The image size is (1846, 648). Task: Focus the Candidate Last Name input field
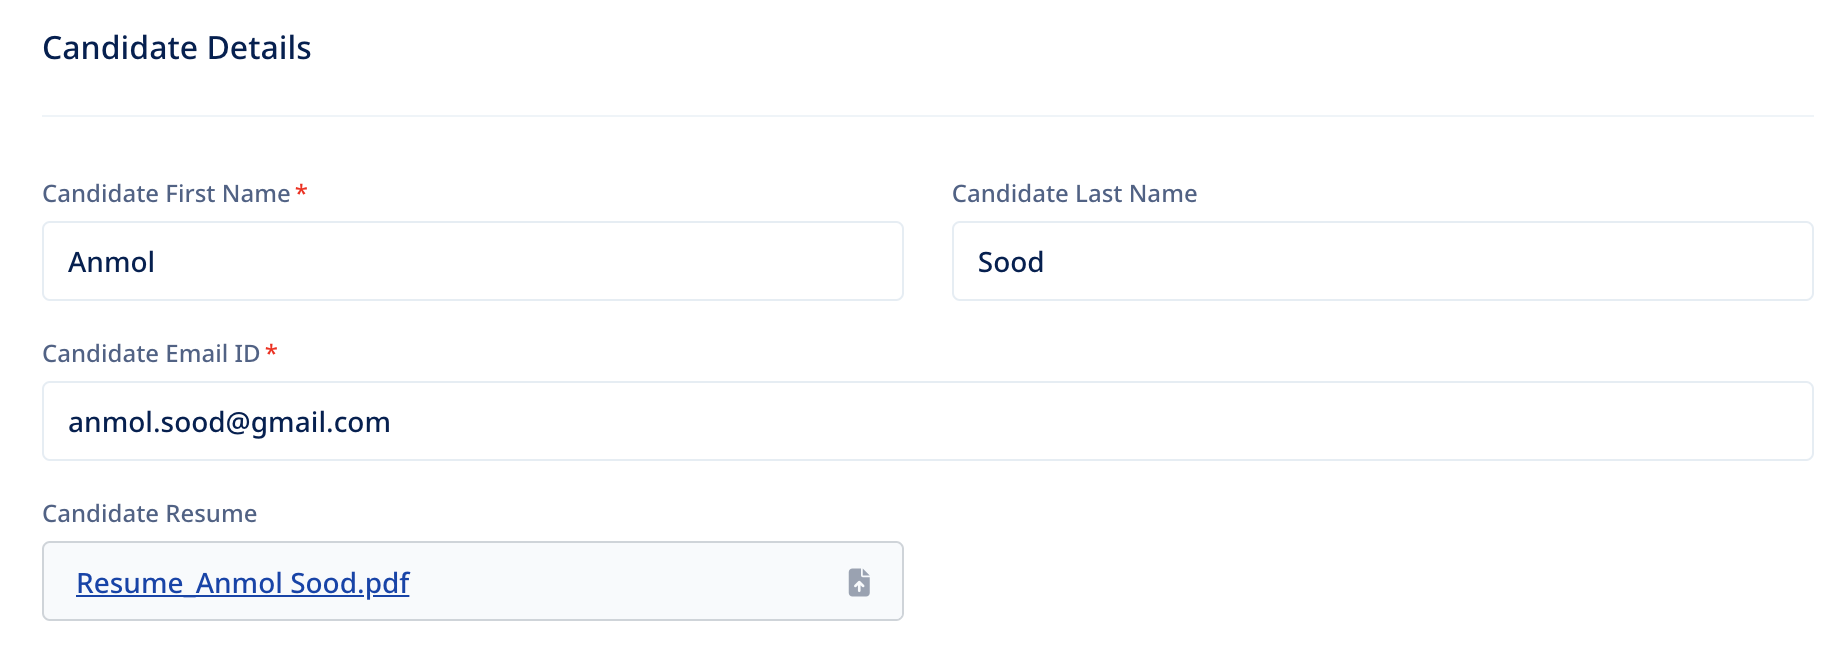click(x=1382, y=261)
